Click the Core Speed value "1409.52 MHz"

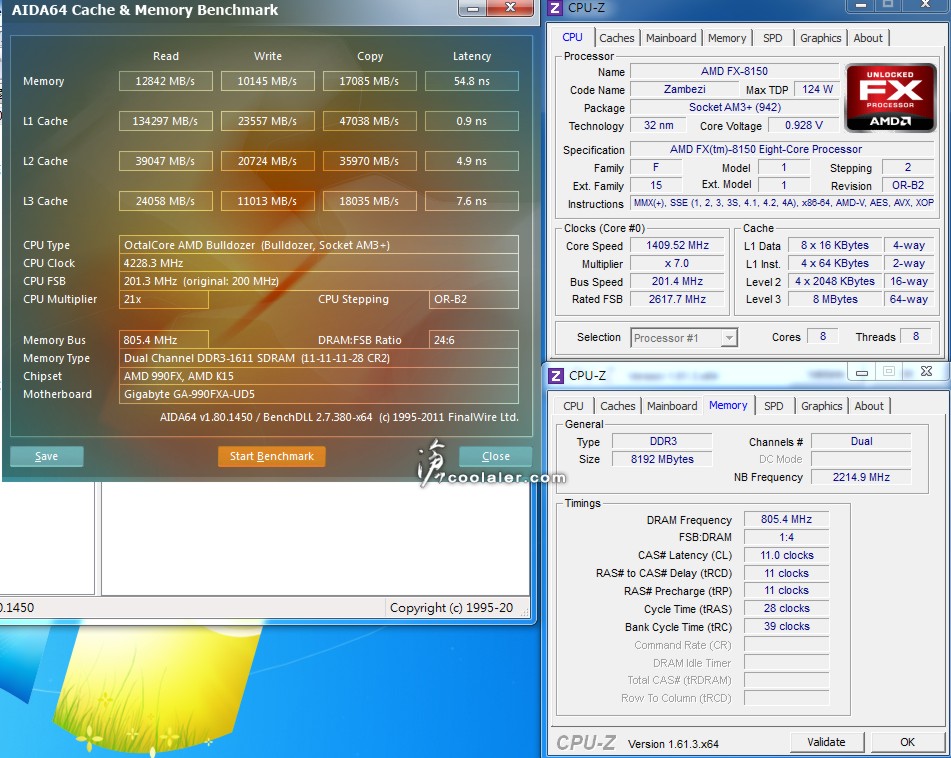677,246
